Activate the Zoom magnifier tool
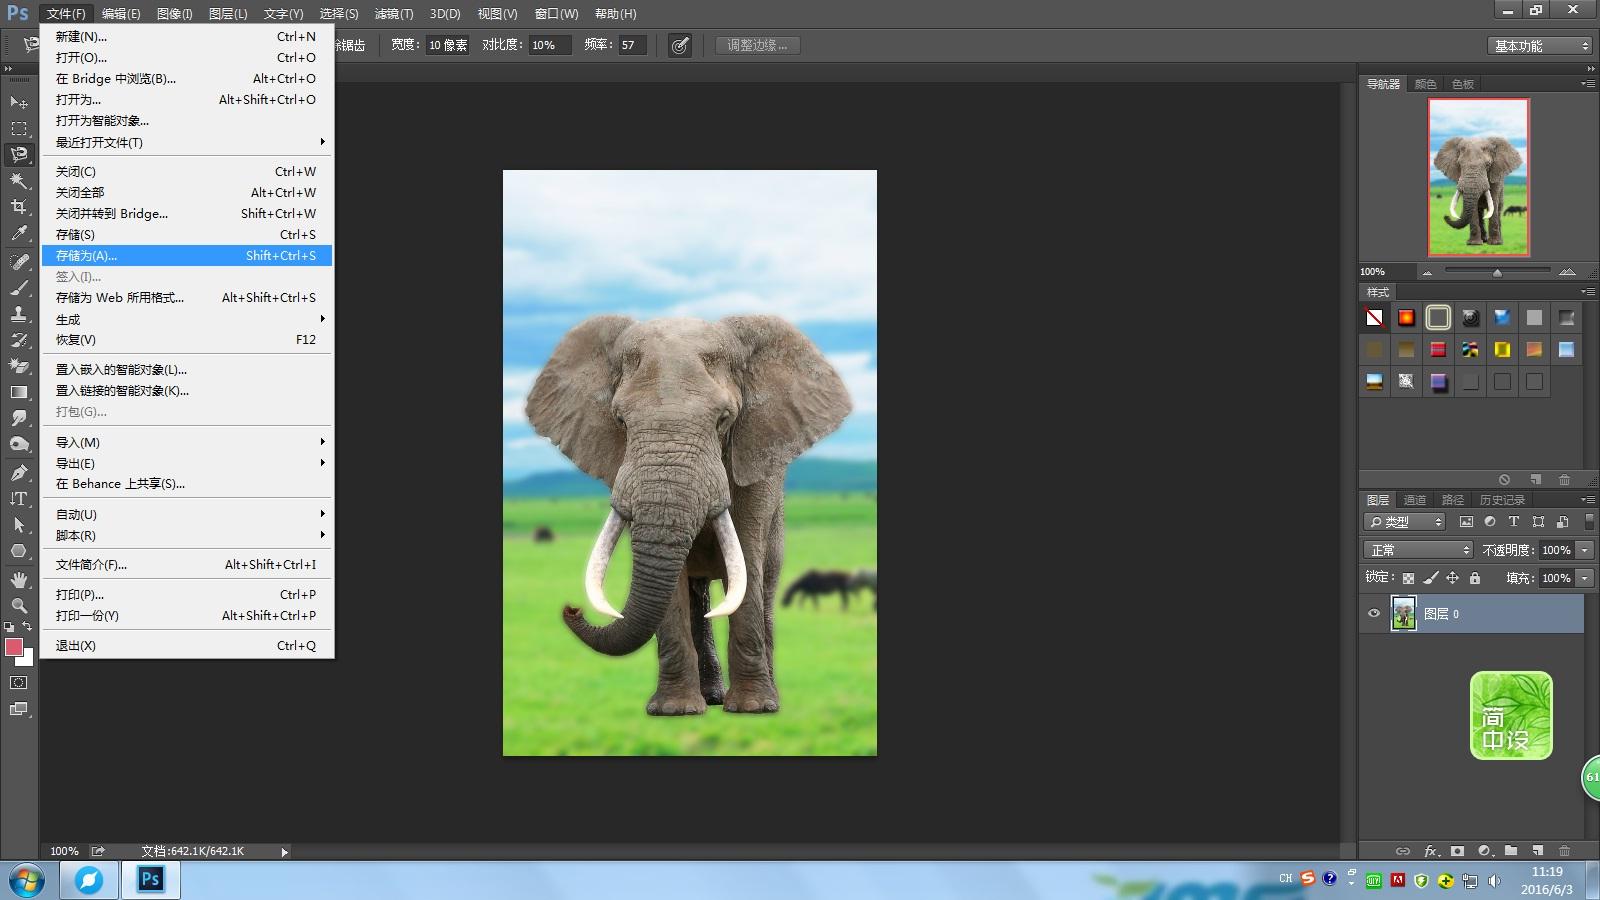 tap(19, 606)
